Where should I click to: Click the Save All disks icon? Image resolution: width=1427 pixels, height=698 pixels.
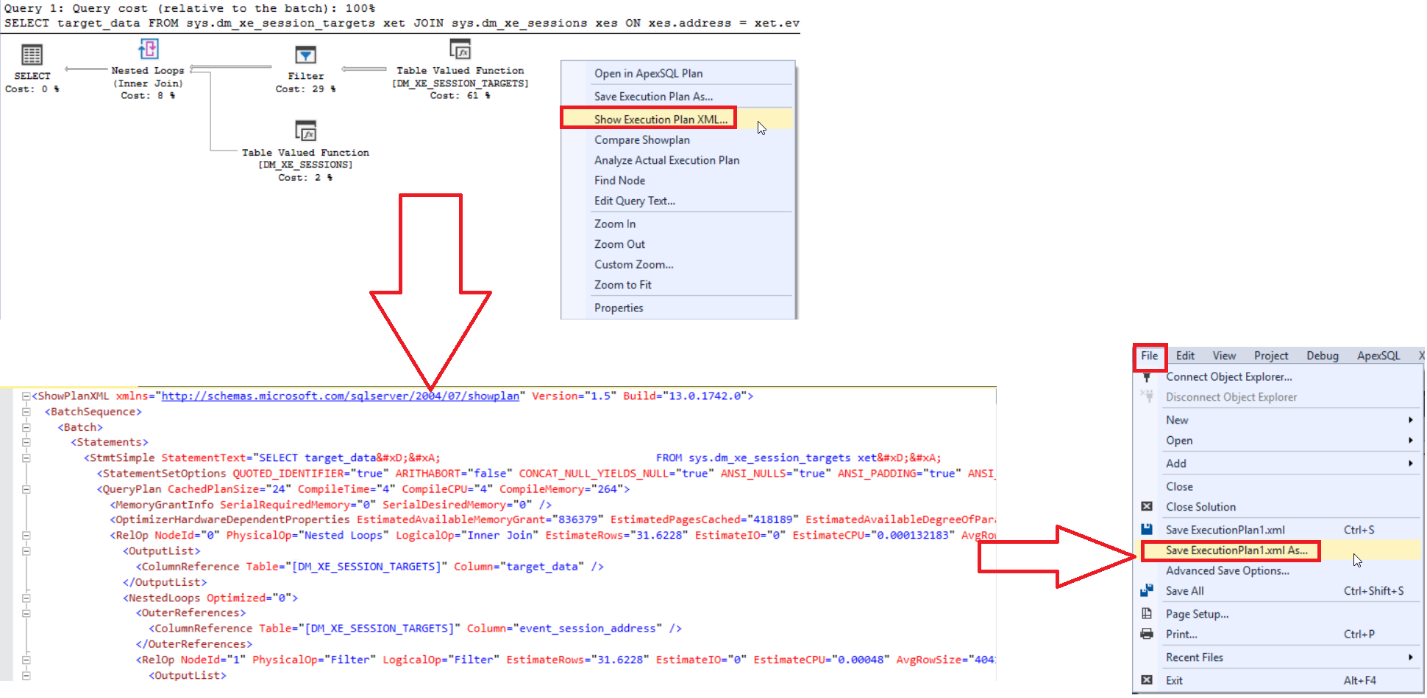(1147, 591)
